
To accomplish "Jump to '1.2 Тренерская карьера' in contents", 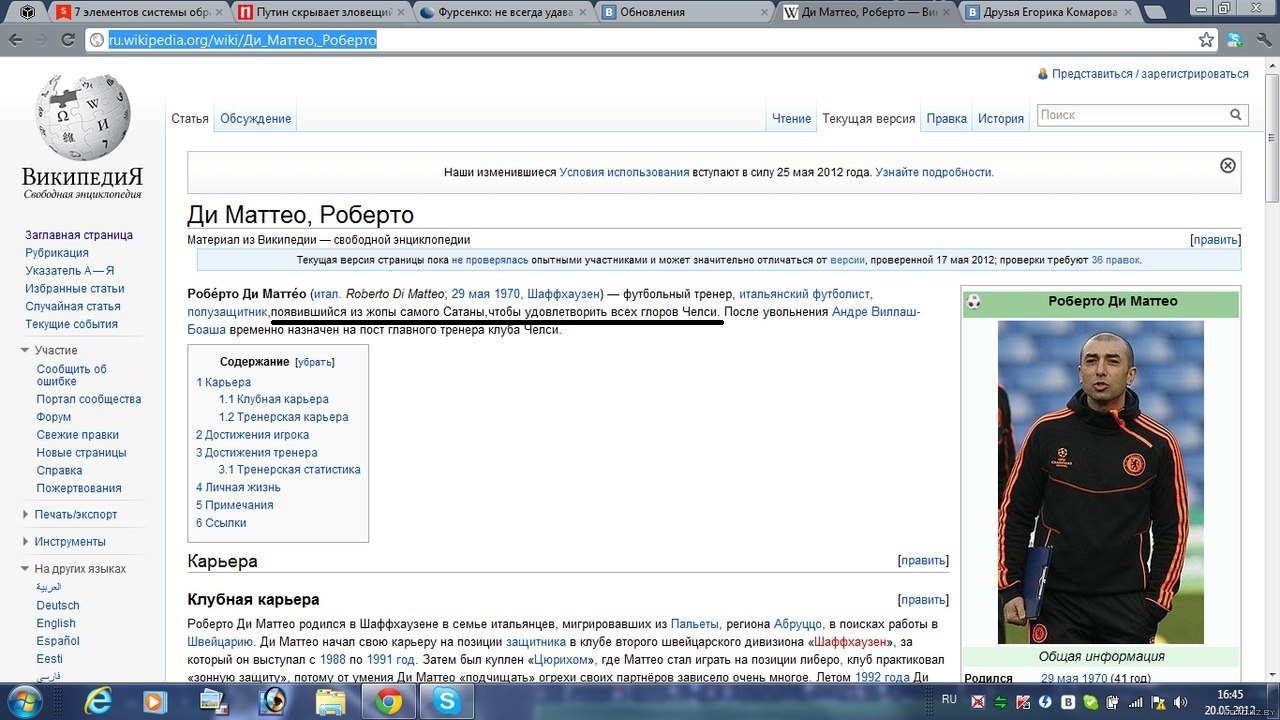I will tap(284, 417).
